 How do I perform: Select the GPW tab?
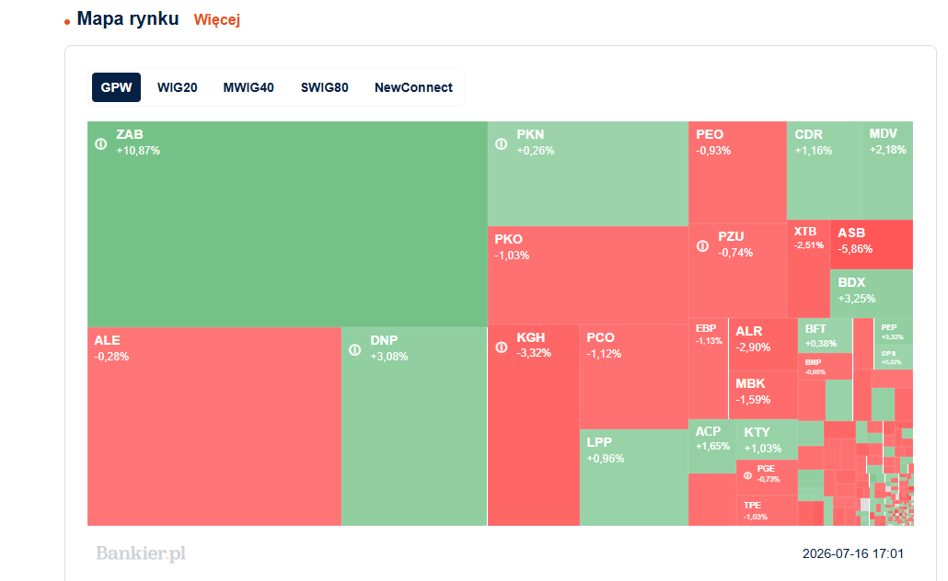coord(116,88)
